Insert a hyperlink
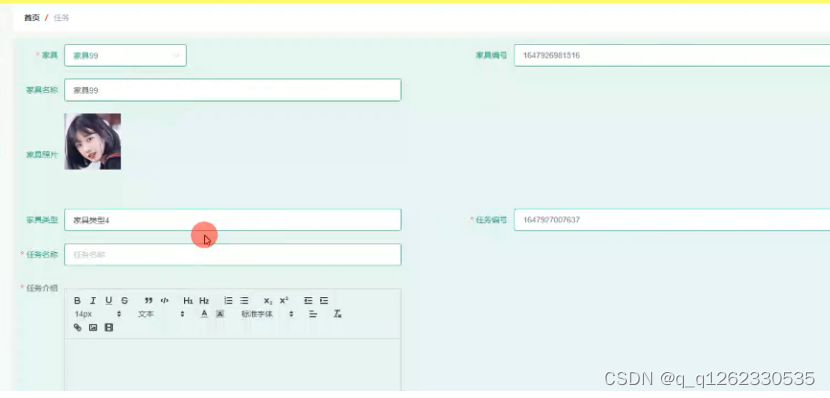Screen dimensions: 830x398 (x=77, y=328)
